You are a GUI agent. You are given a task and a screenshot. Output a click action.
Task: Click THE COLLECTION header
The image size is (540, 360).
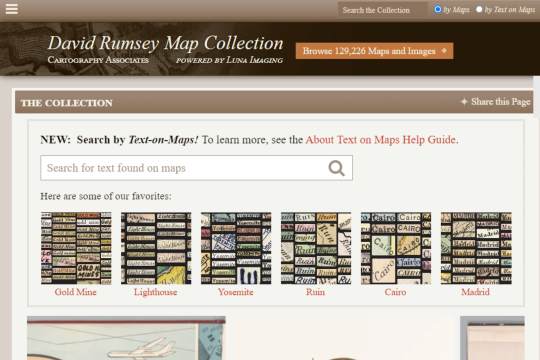click(67, 103)
